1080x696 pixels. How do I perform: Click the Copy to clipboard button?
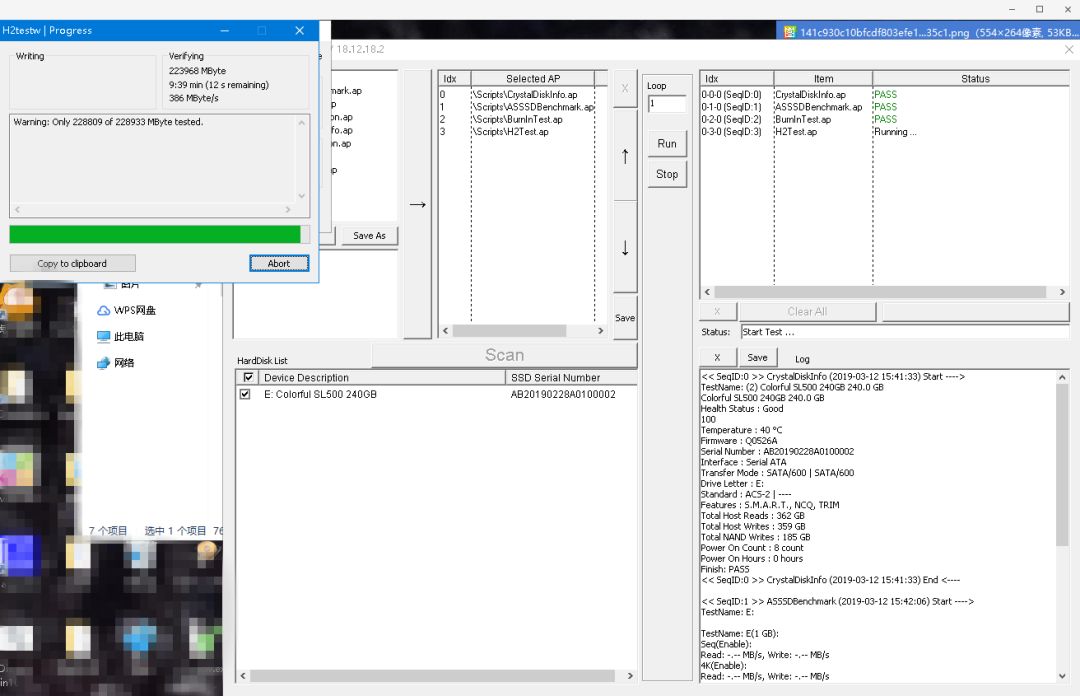coord(72,263)
